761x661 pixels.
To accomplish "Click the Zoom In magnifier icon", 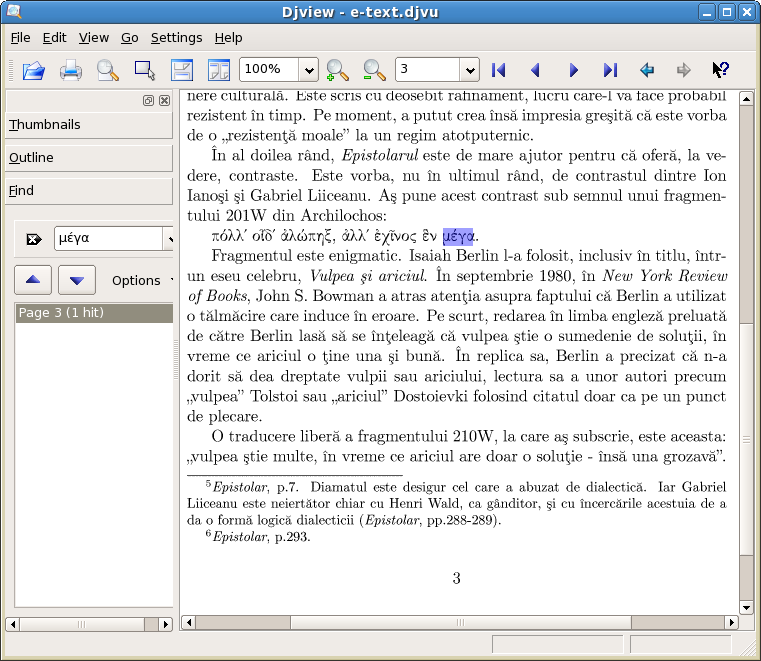I will (337, 70).
